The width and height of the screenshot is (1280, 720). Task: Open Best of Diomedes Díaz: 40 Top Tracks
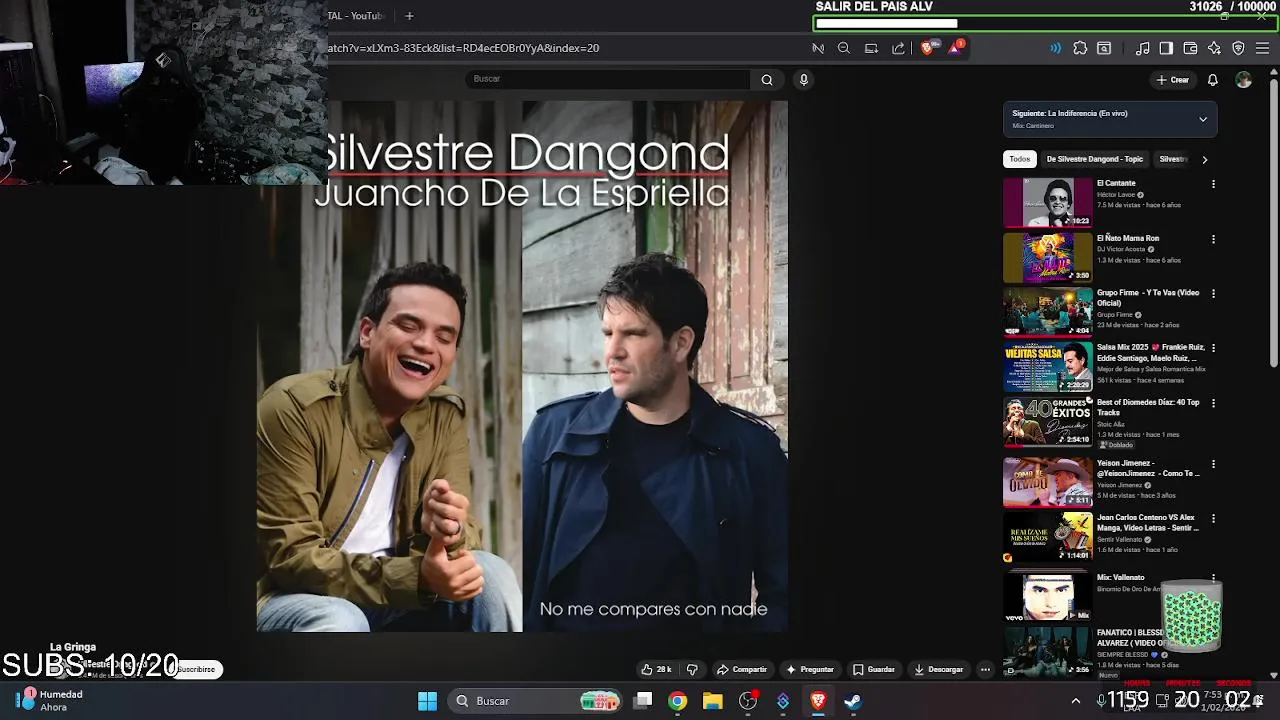1148,407
